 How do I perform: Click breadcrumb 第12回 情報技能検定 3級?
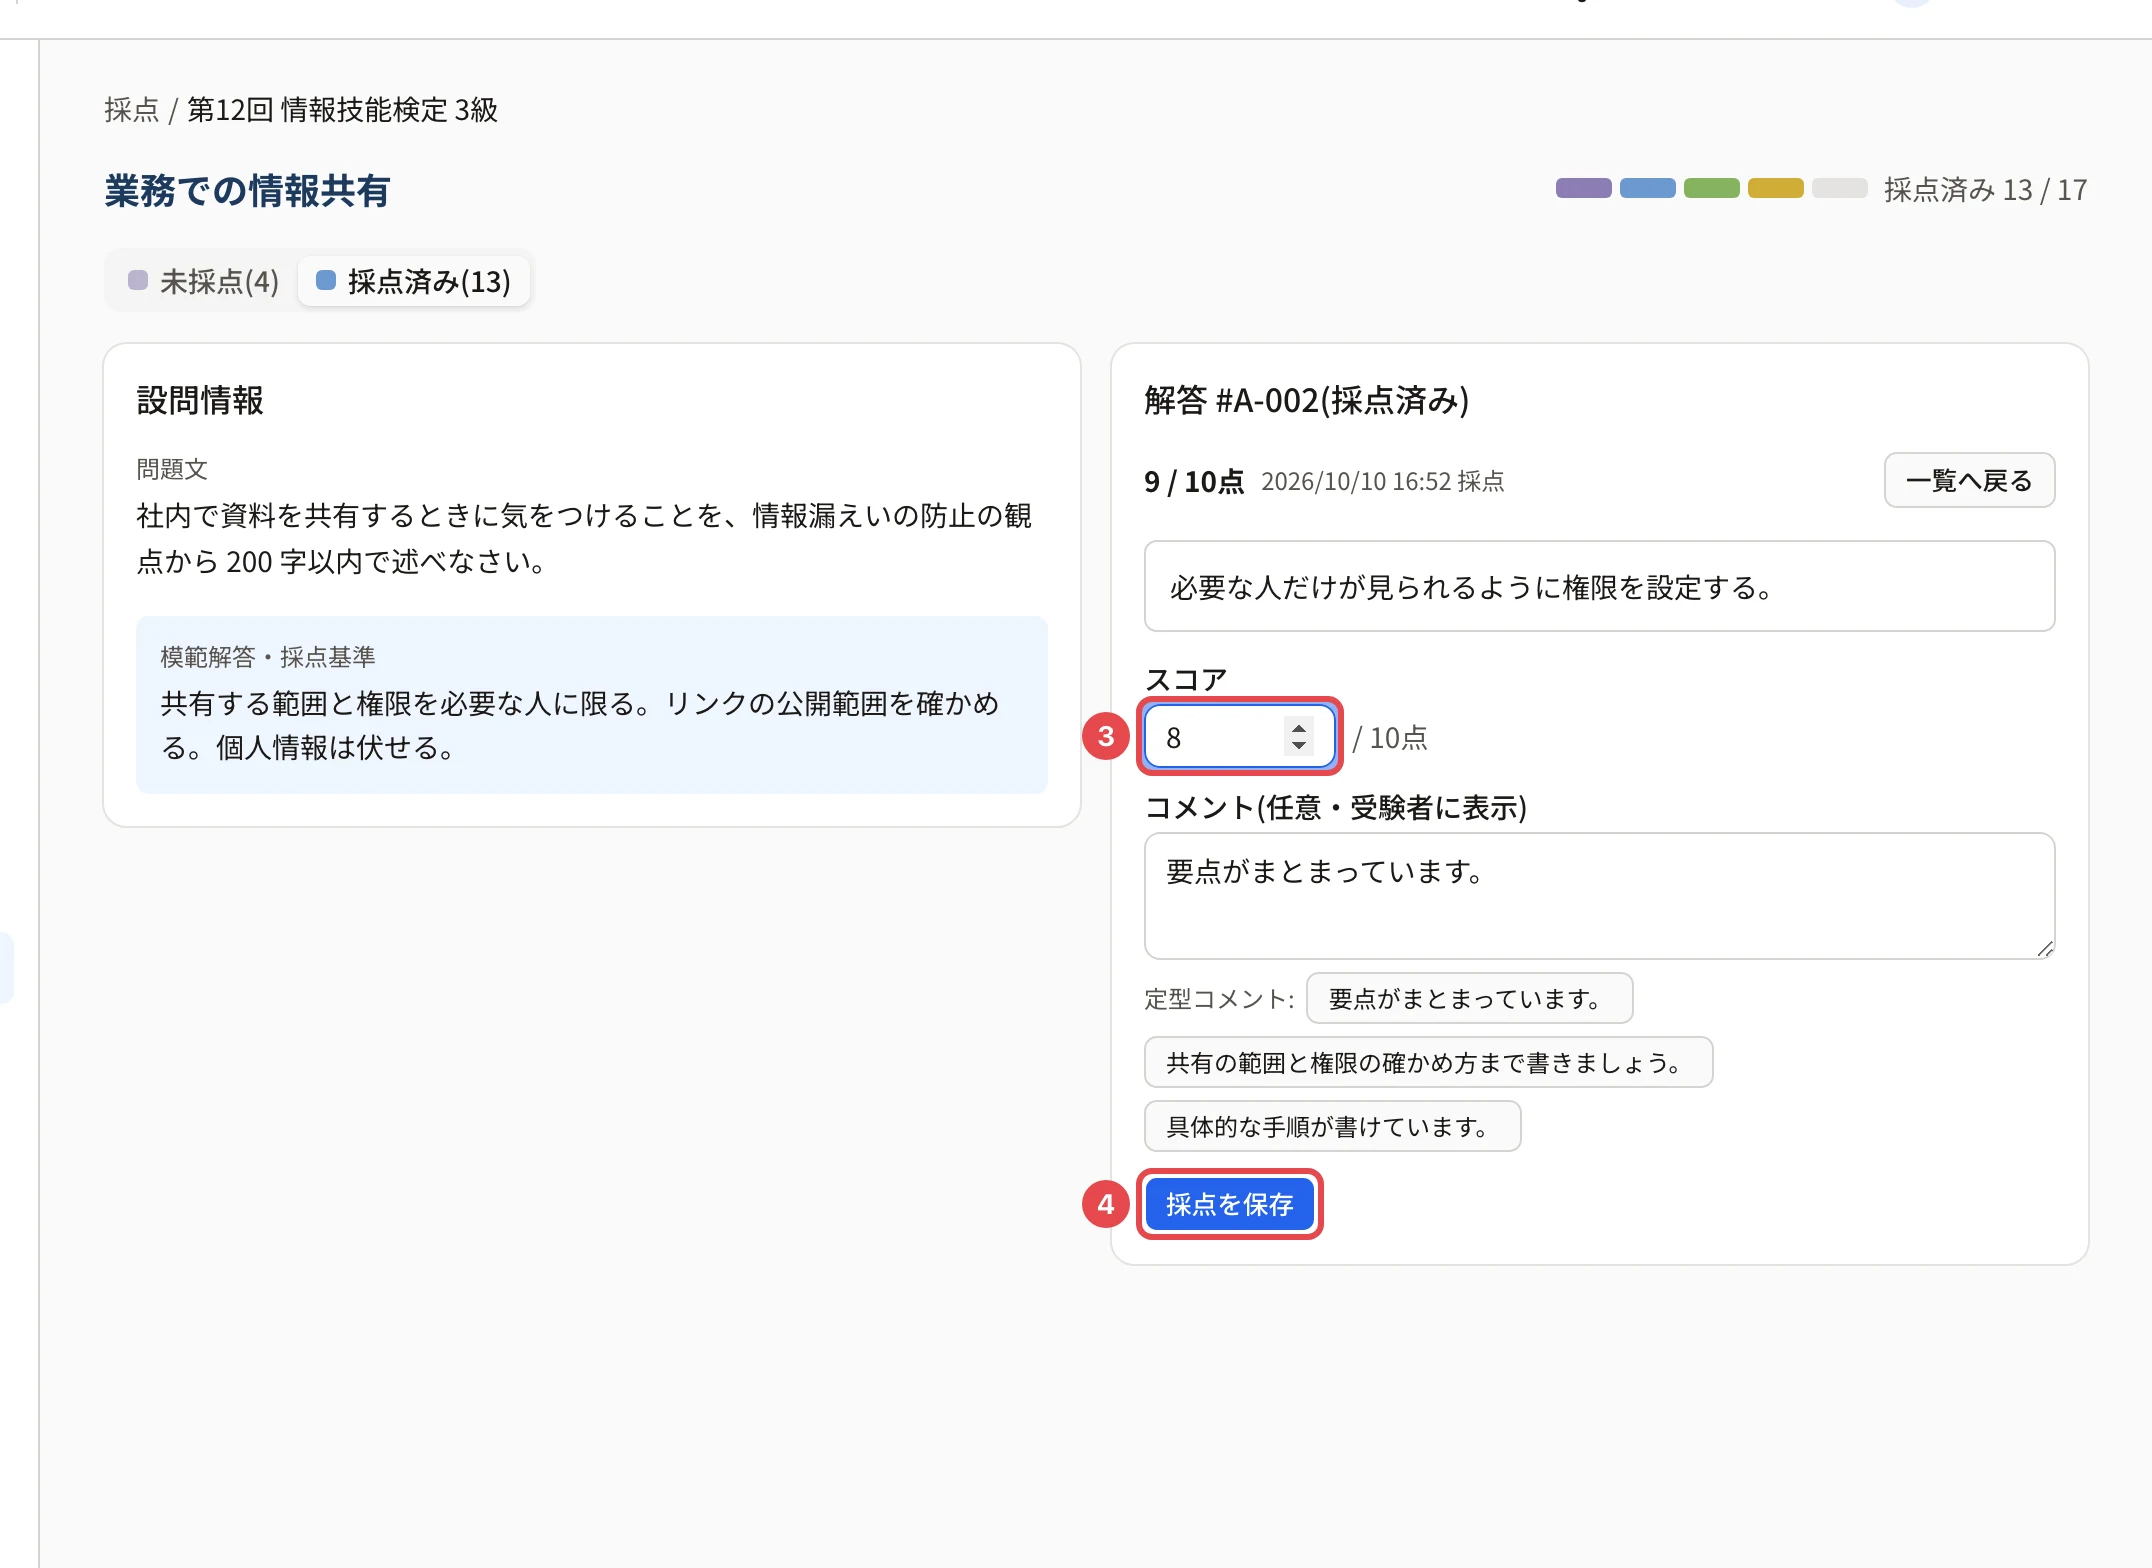342,109
